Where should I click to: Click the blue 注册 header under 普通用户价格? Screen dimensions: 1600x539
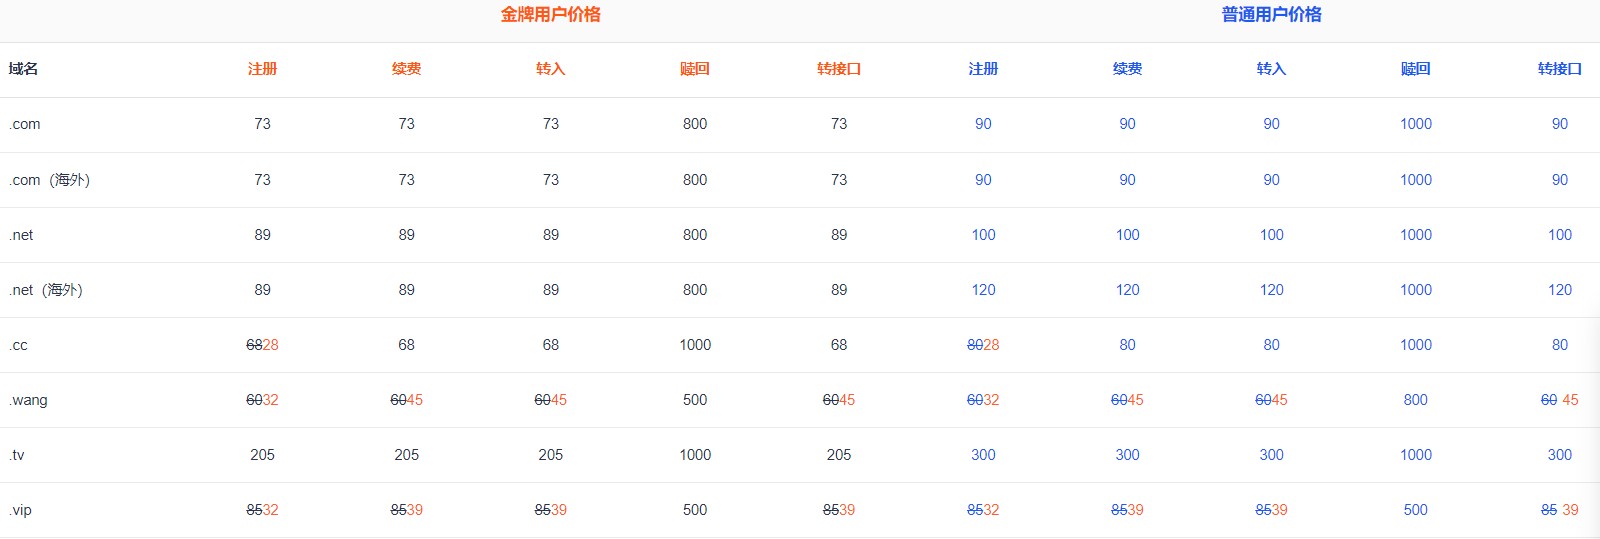pos(983,69)
